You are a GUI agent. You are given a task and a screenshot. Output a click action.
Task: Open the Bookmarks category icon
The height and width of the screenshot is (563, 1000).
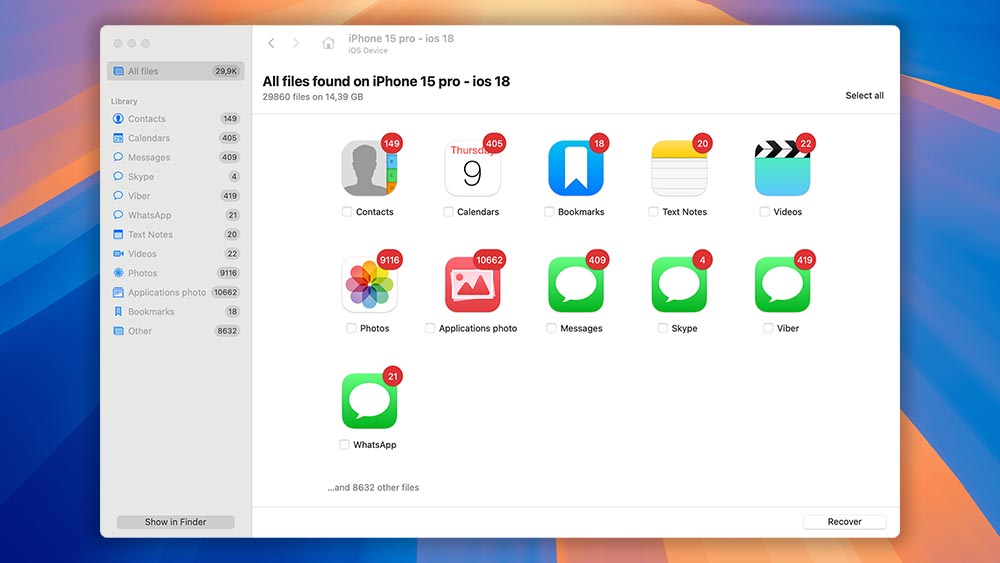pyautogui.click(x=576, y=168)
